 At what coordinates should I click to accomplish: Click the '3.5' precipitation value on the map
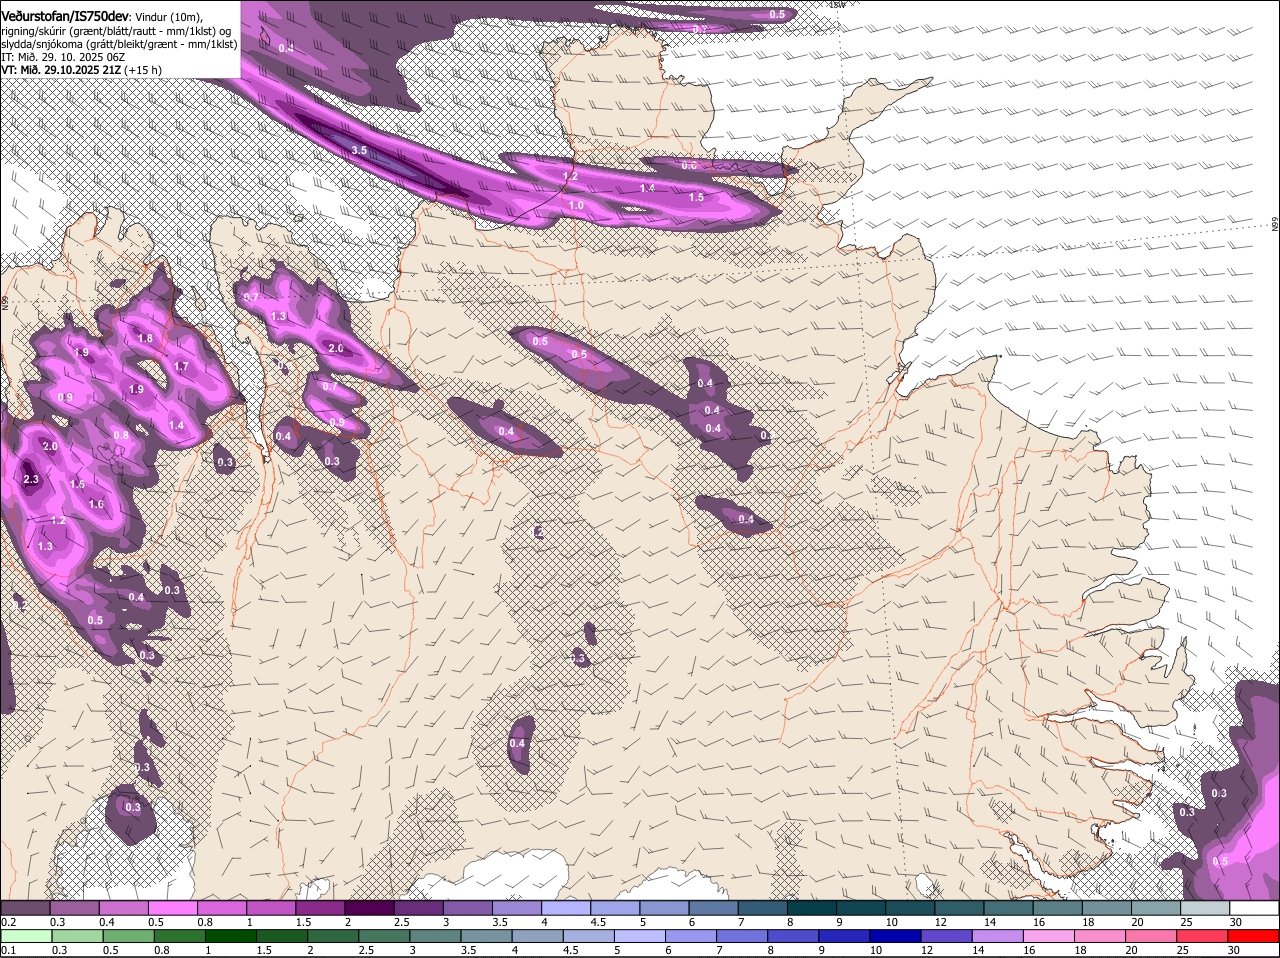click(x=360, y=150)
